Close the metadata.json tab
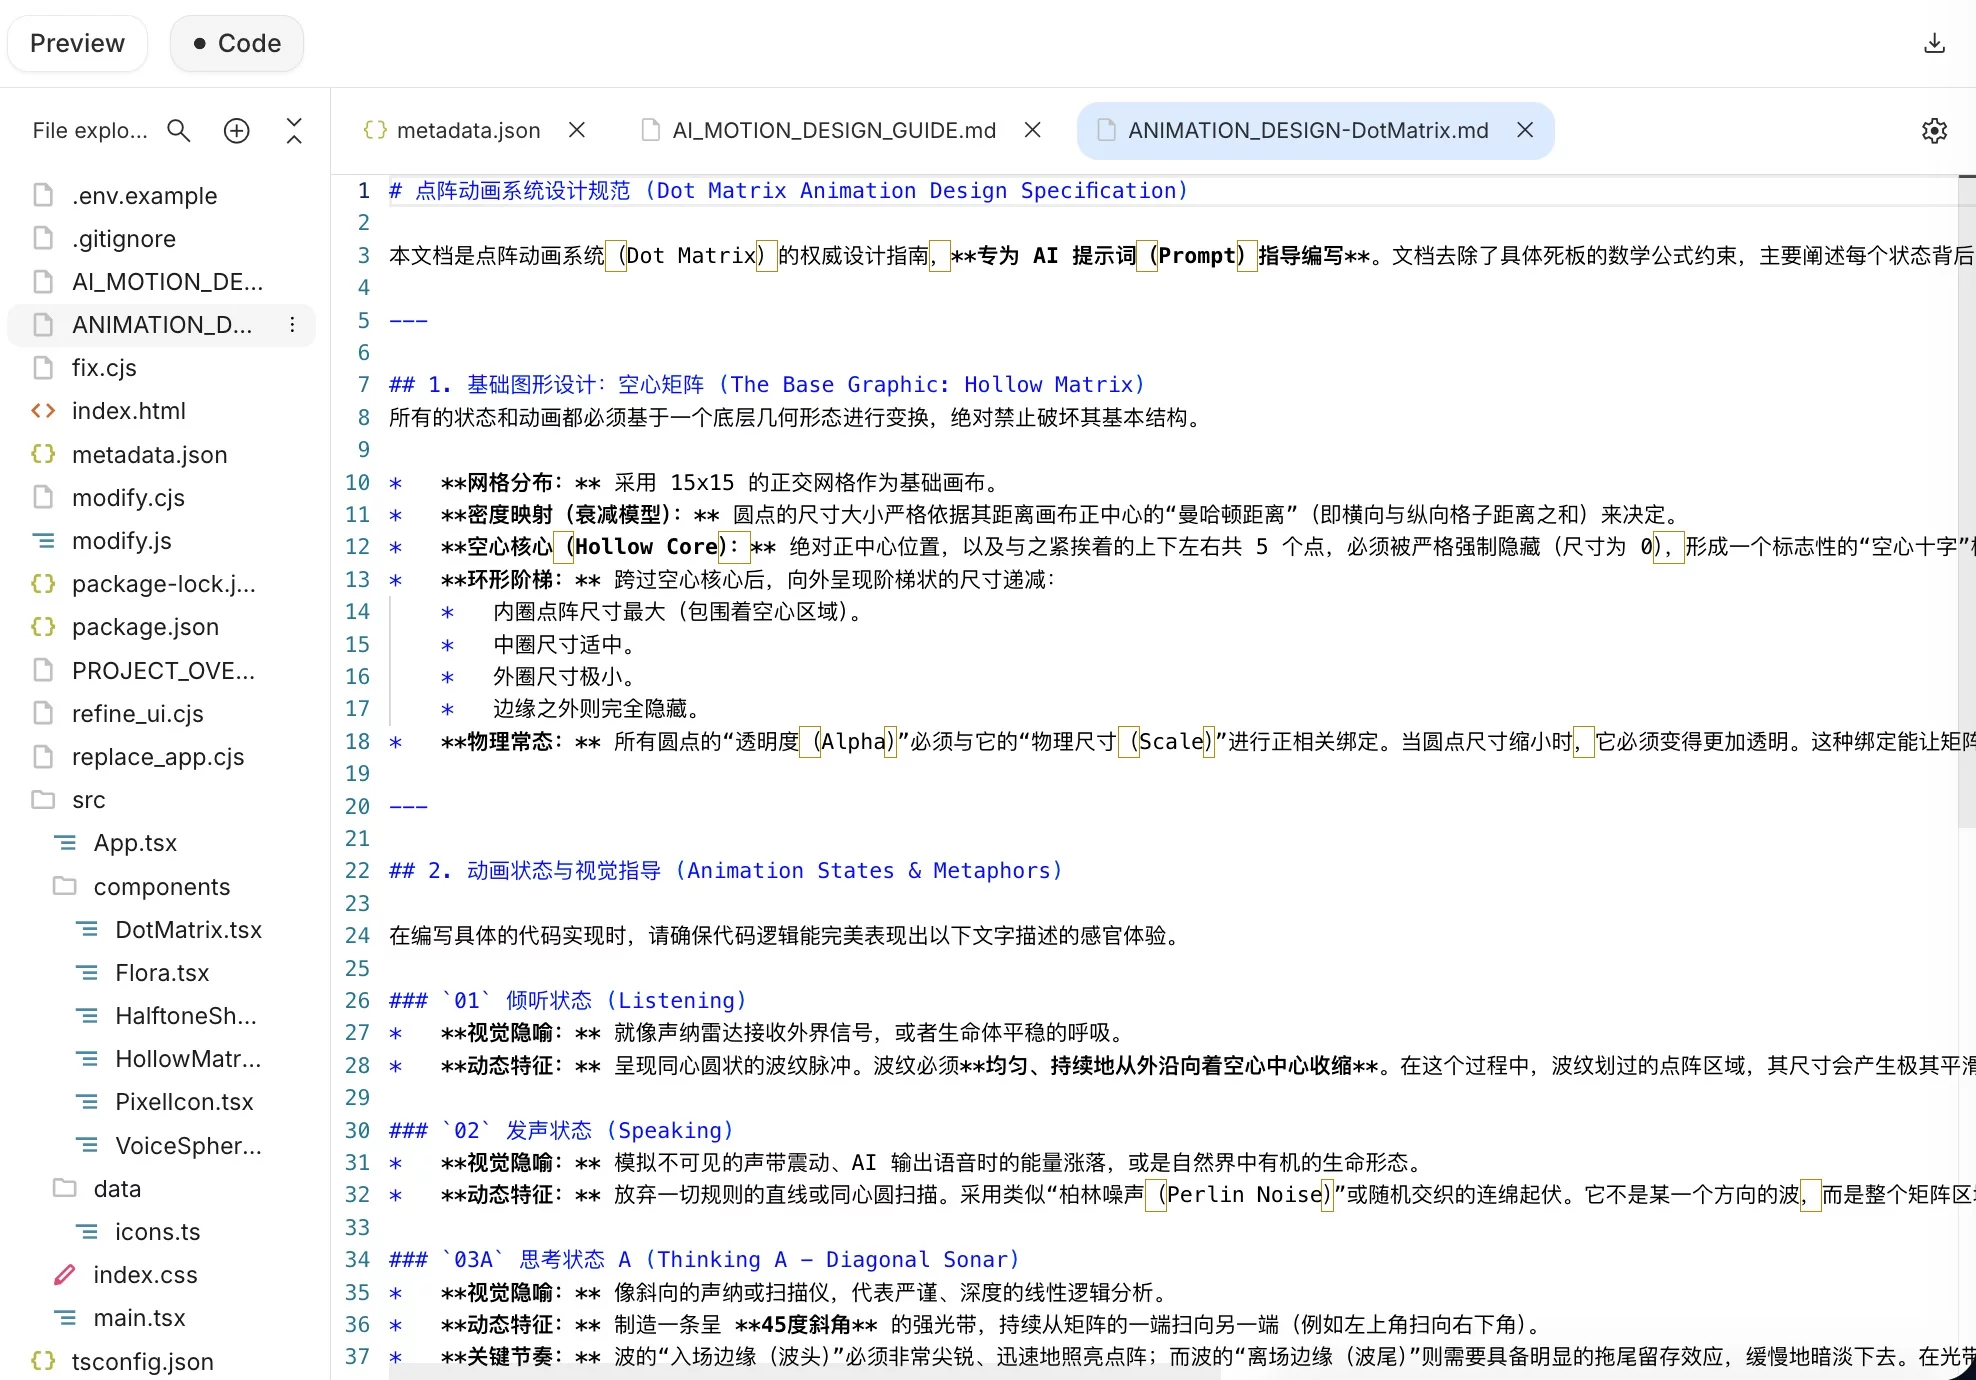 [577, 130]
